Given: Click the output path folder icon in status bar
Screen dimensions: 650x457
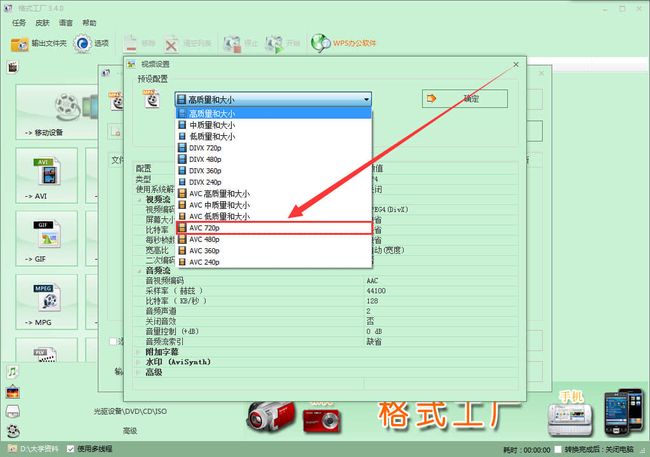Looking at the screenshot, I should (12, 449).
